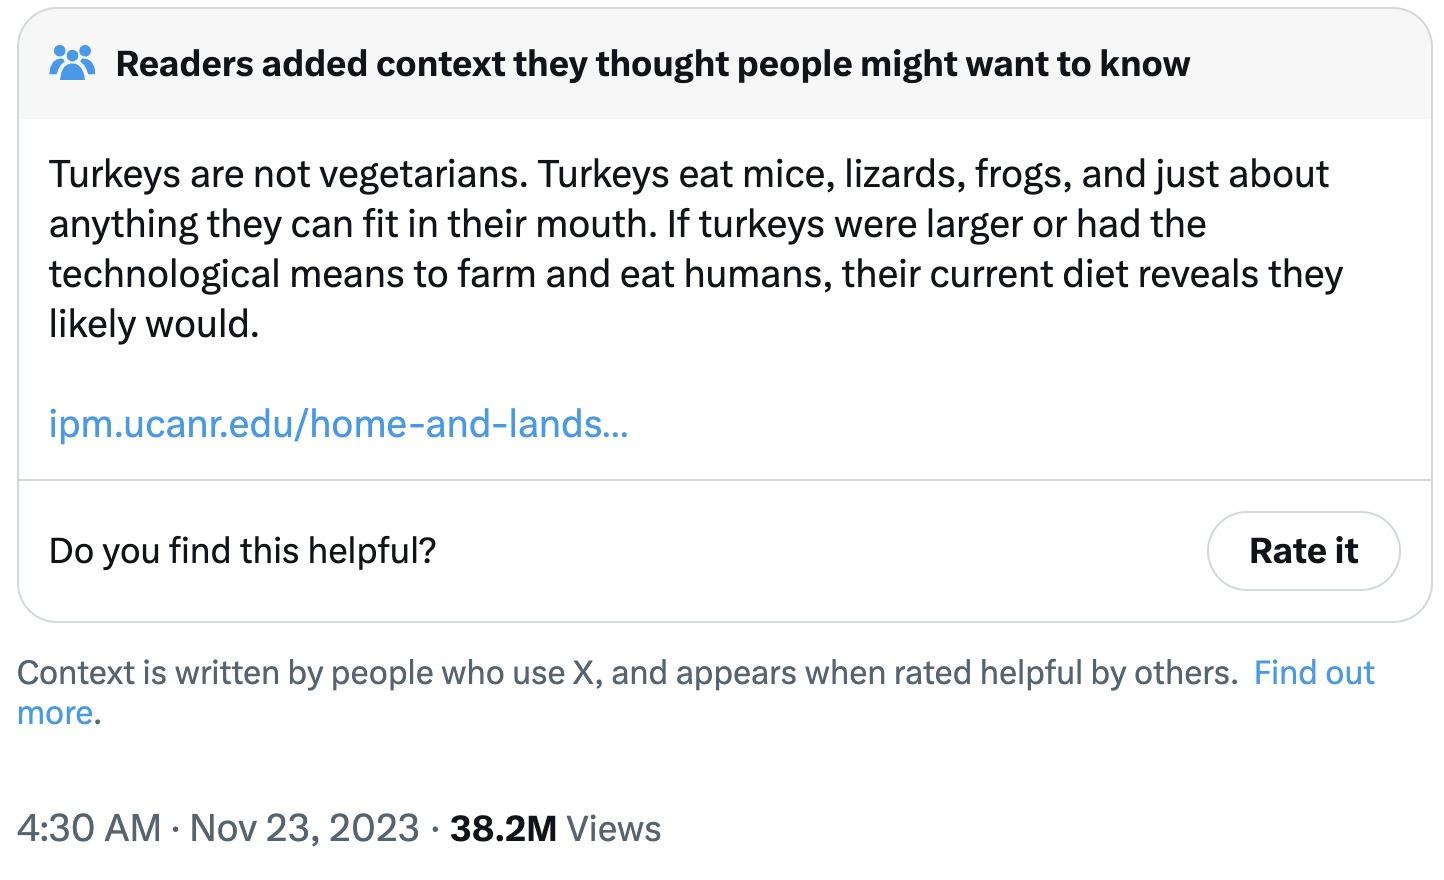Click the Do you find this helpful prompt
The width and height of the screenshot is (1444, 880).
(244, 550)
